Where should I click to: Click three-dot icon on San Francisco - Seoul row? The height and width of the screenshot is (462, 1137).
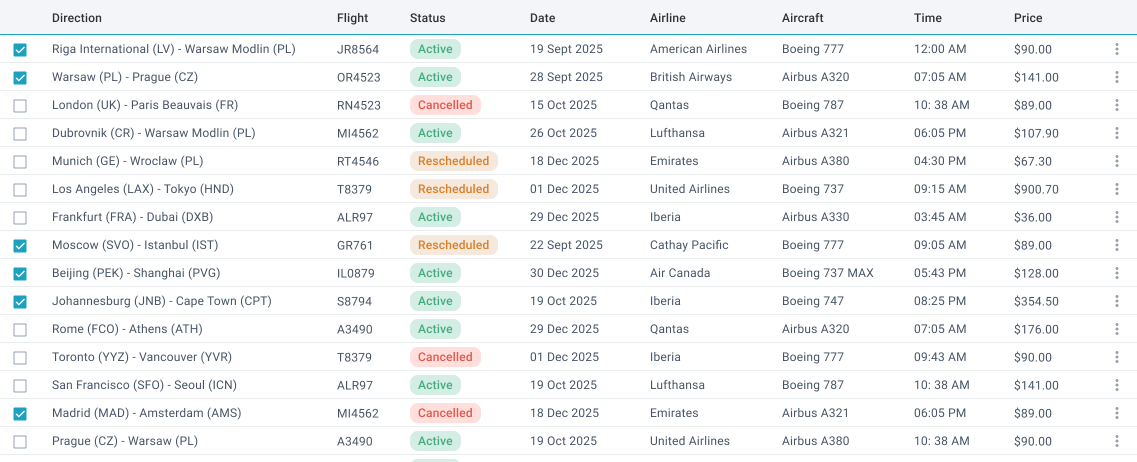click(x=1117, y=385)
